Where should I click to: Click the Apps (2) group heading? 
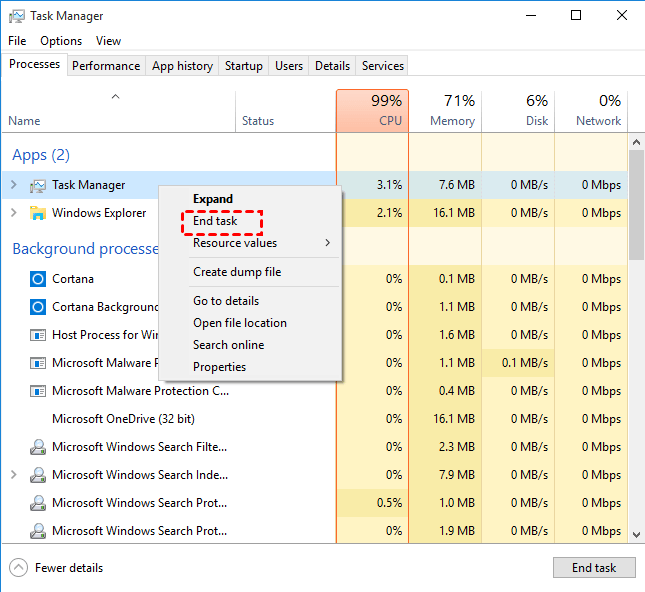click(x=41, y=155)
